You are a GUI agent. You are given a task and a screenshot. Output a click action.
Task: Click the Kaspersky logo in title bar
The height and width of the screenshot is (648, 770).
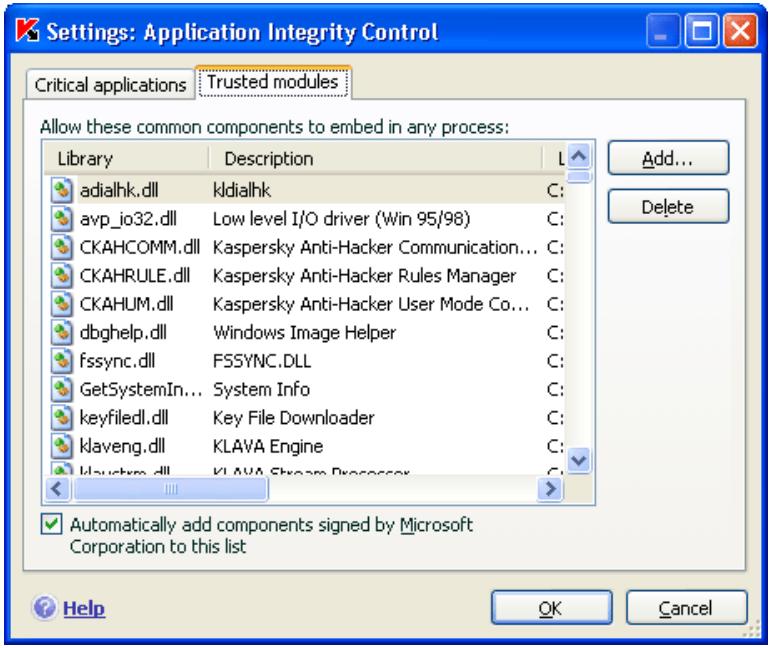coord(28,31)
